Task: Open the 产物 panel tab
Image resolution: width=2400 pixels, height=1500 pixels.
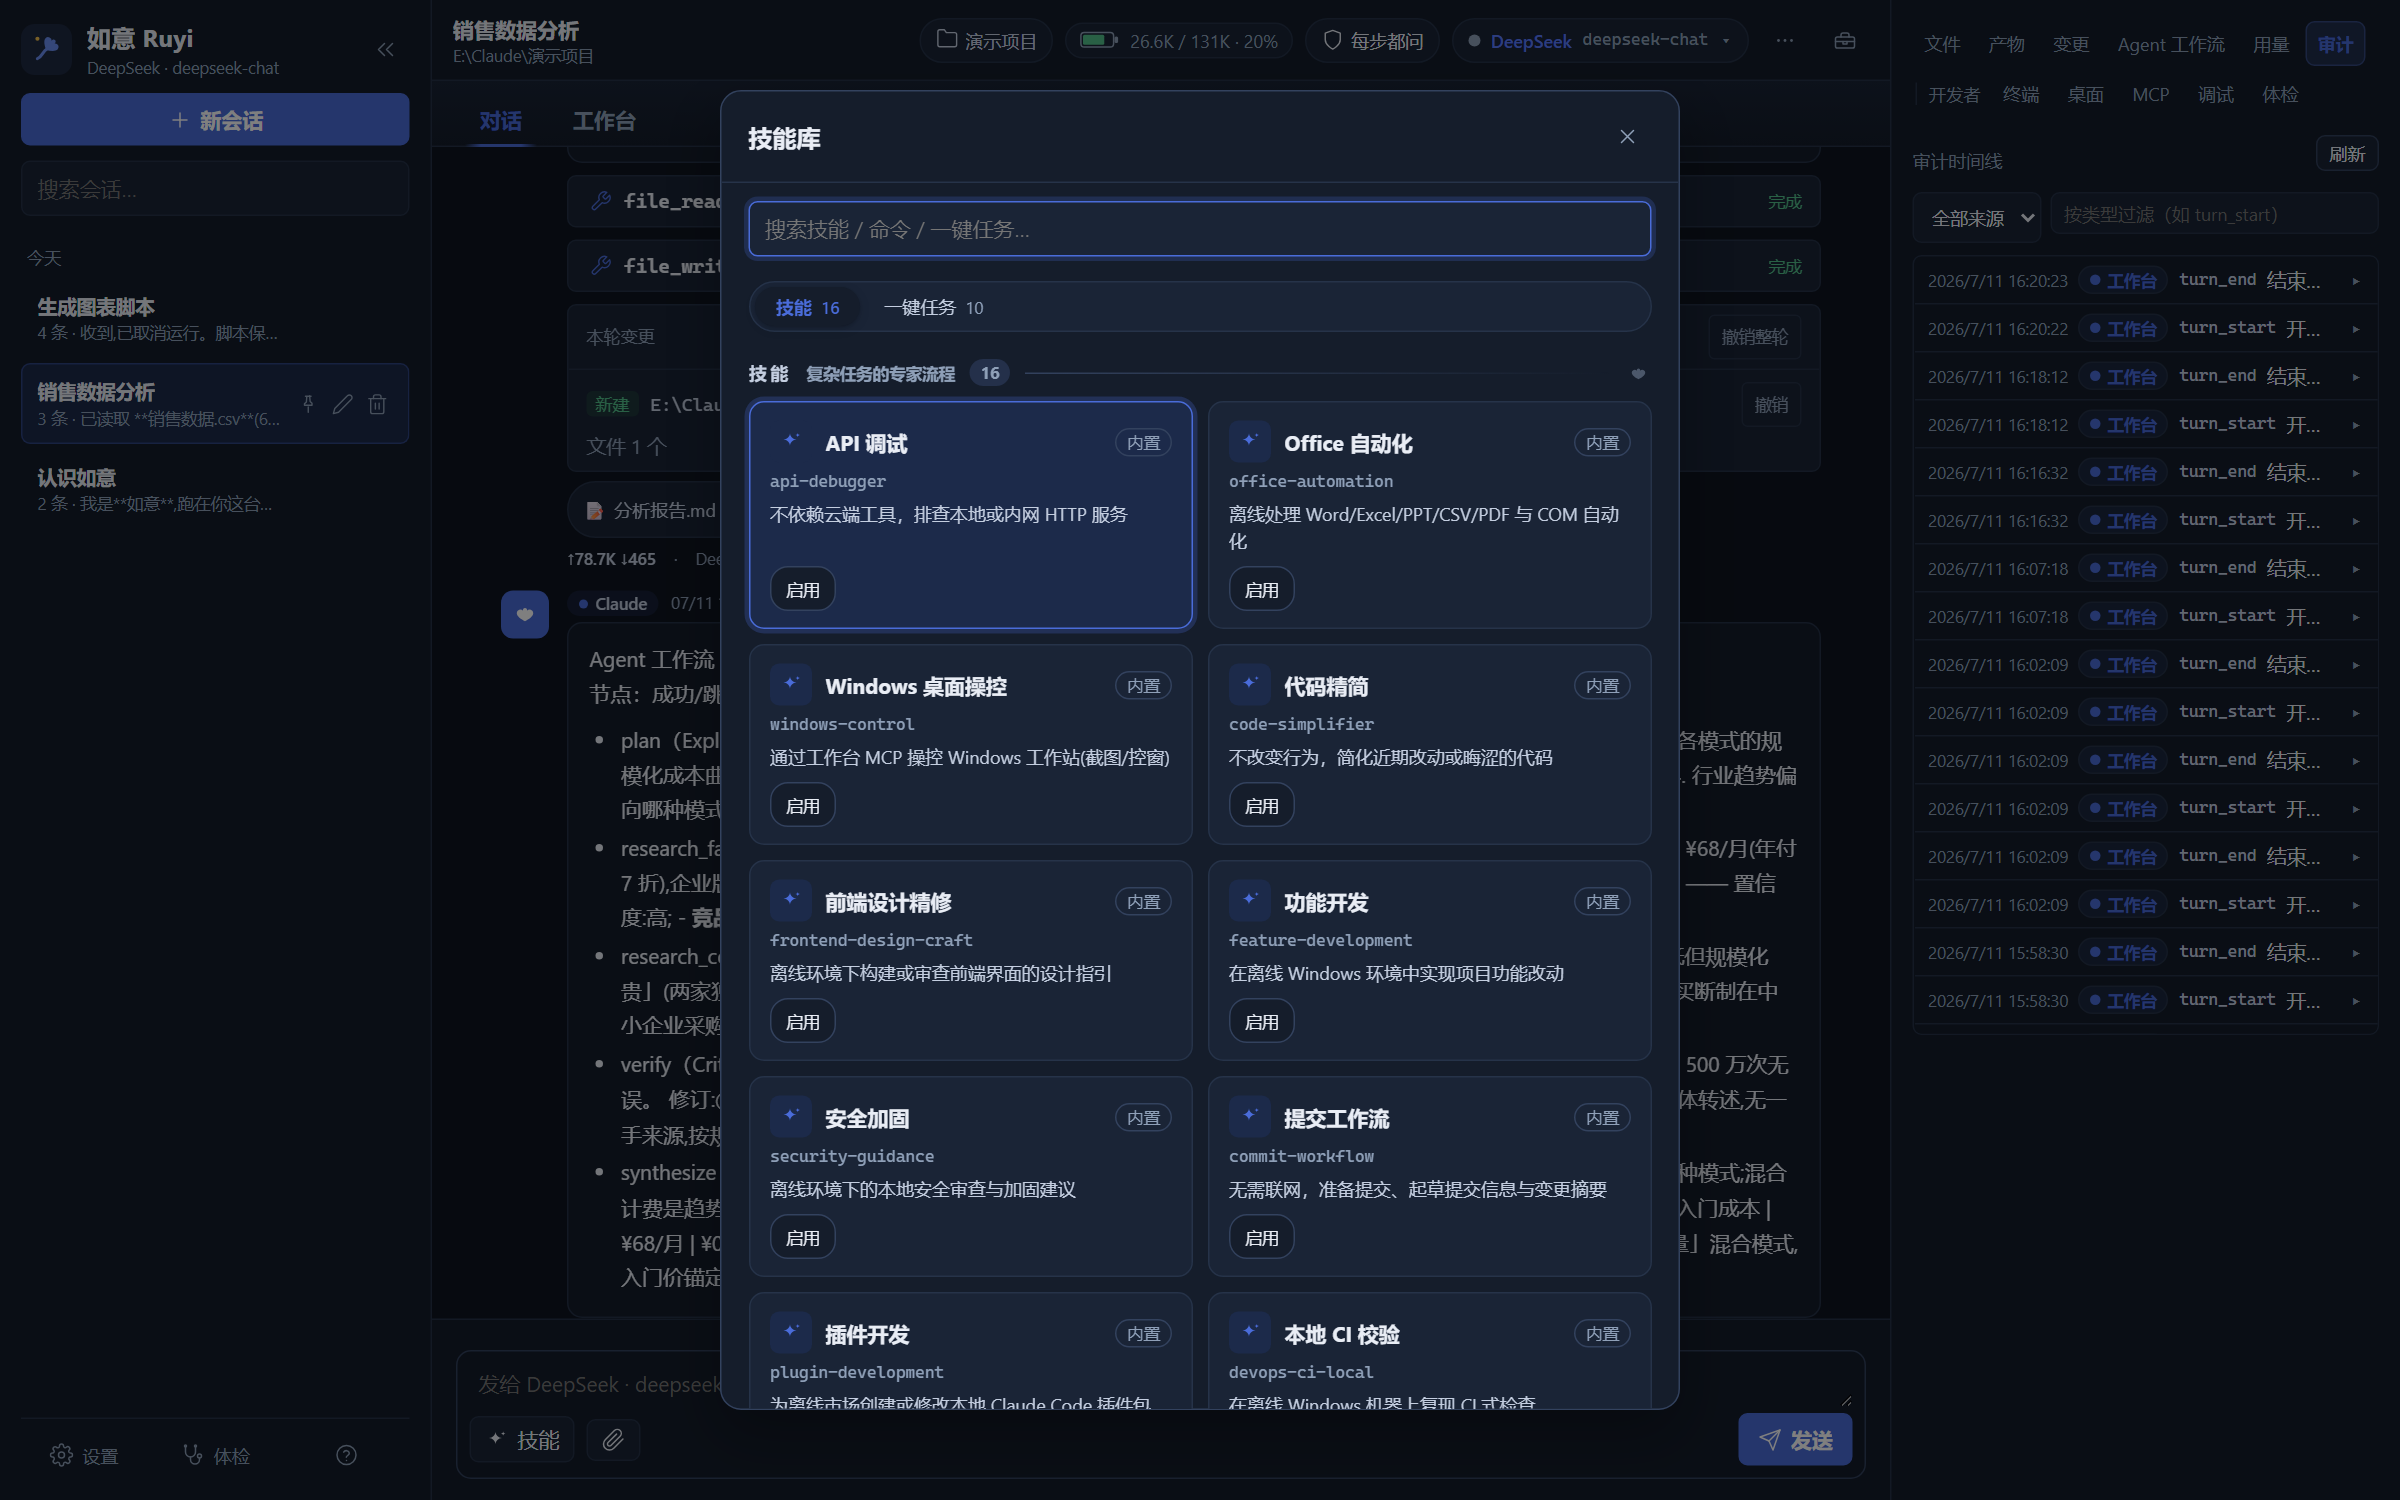Action: pyautogui.click(x=2006, y=44)
